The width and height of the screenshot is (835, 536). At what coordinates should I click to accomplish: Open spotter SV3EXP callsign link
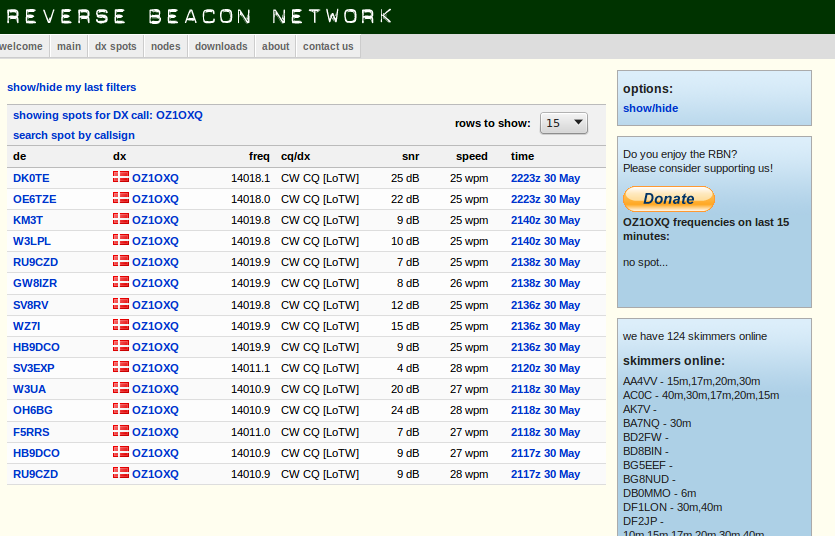tap(34, 368)
